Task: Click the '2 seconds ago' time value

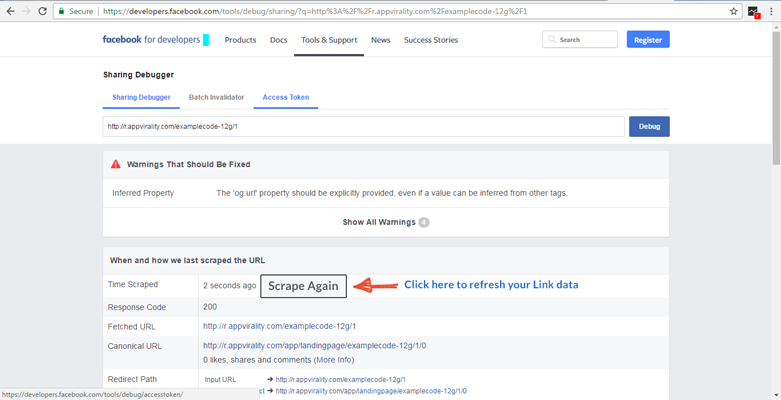Action: [x=230, y=286]
